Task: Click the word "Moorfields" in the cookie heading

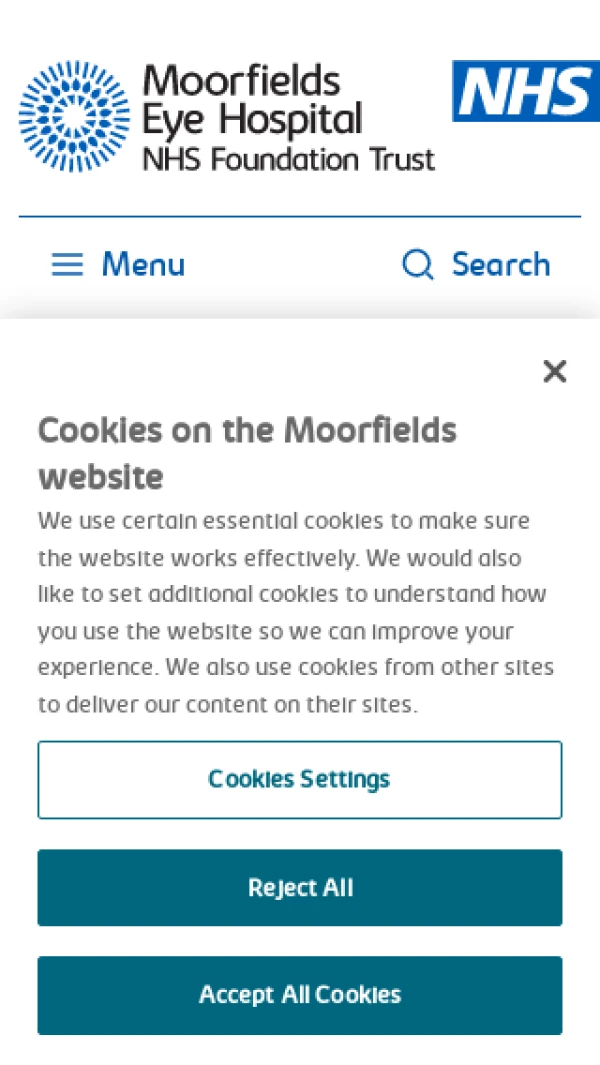Action: pyautogui.click(x=370, y=431)
